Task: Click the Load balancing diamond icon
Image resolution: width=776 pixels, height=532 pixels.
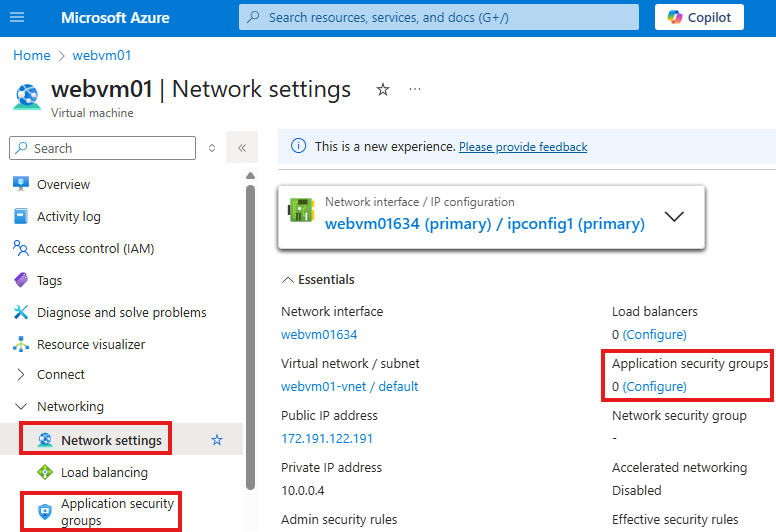Action: (x=45, y=472)
